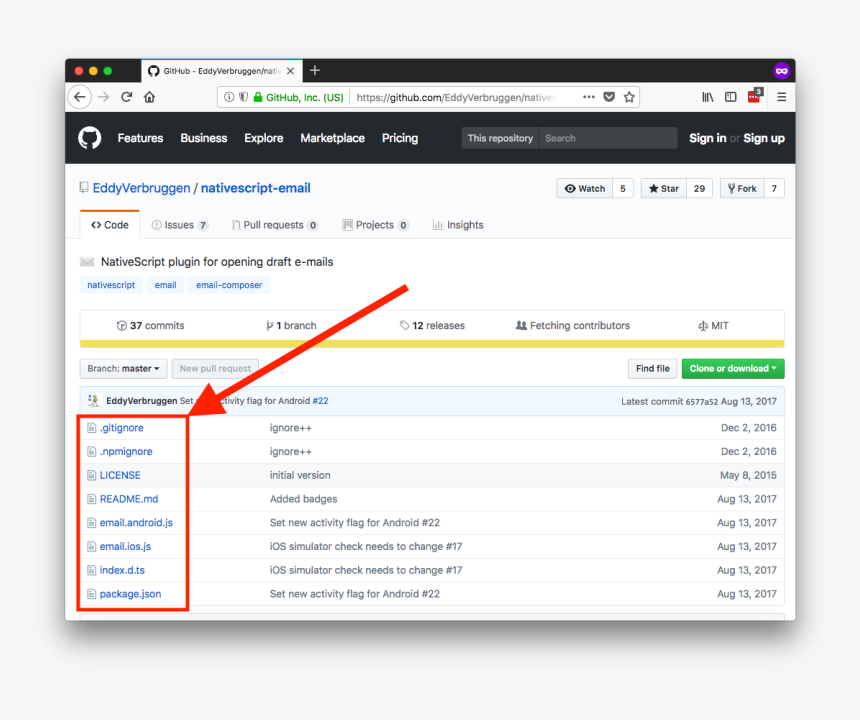Open the email.ios.js file
The image size is (860, 720).
(x=125, y=546)
